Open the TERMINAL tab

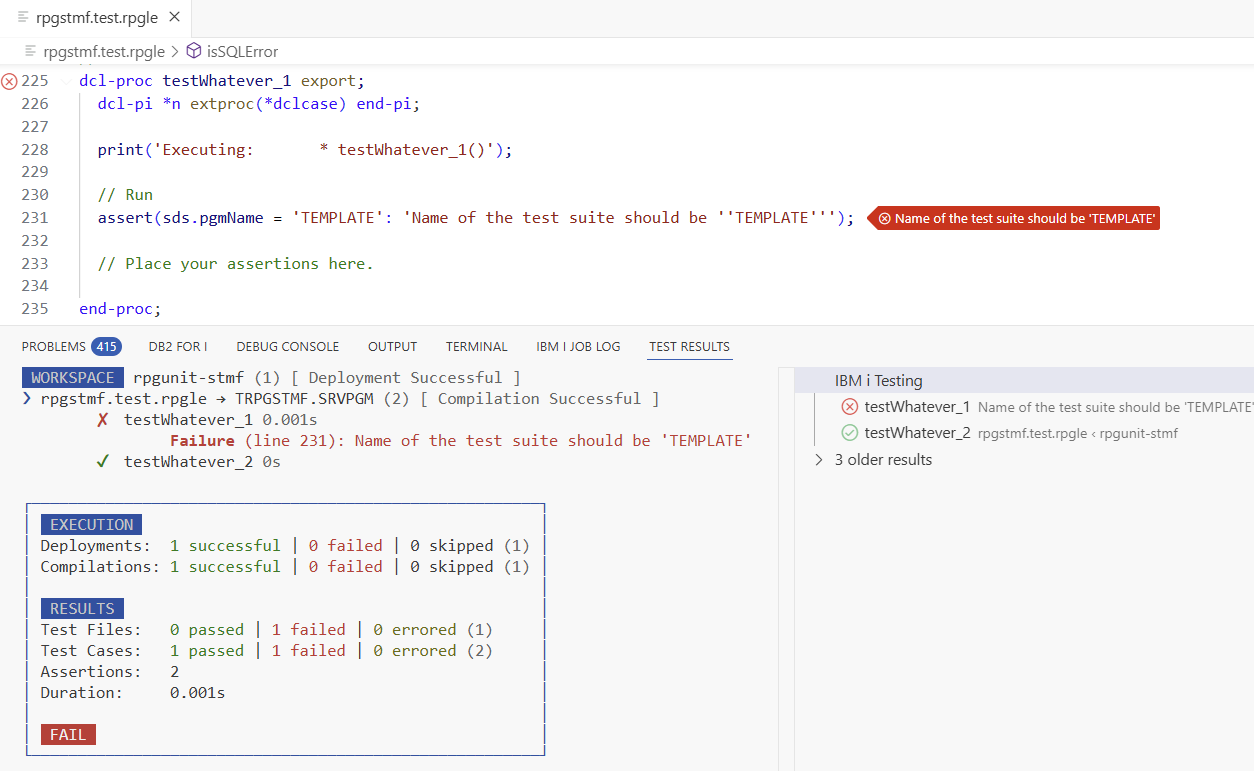[x=476, y=347]
